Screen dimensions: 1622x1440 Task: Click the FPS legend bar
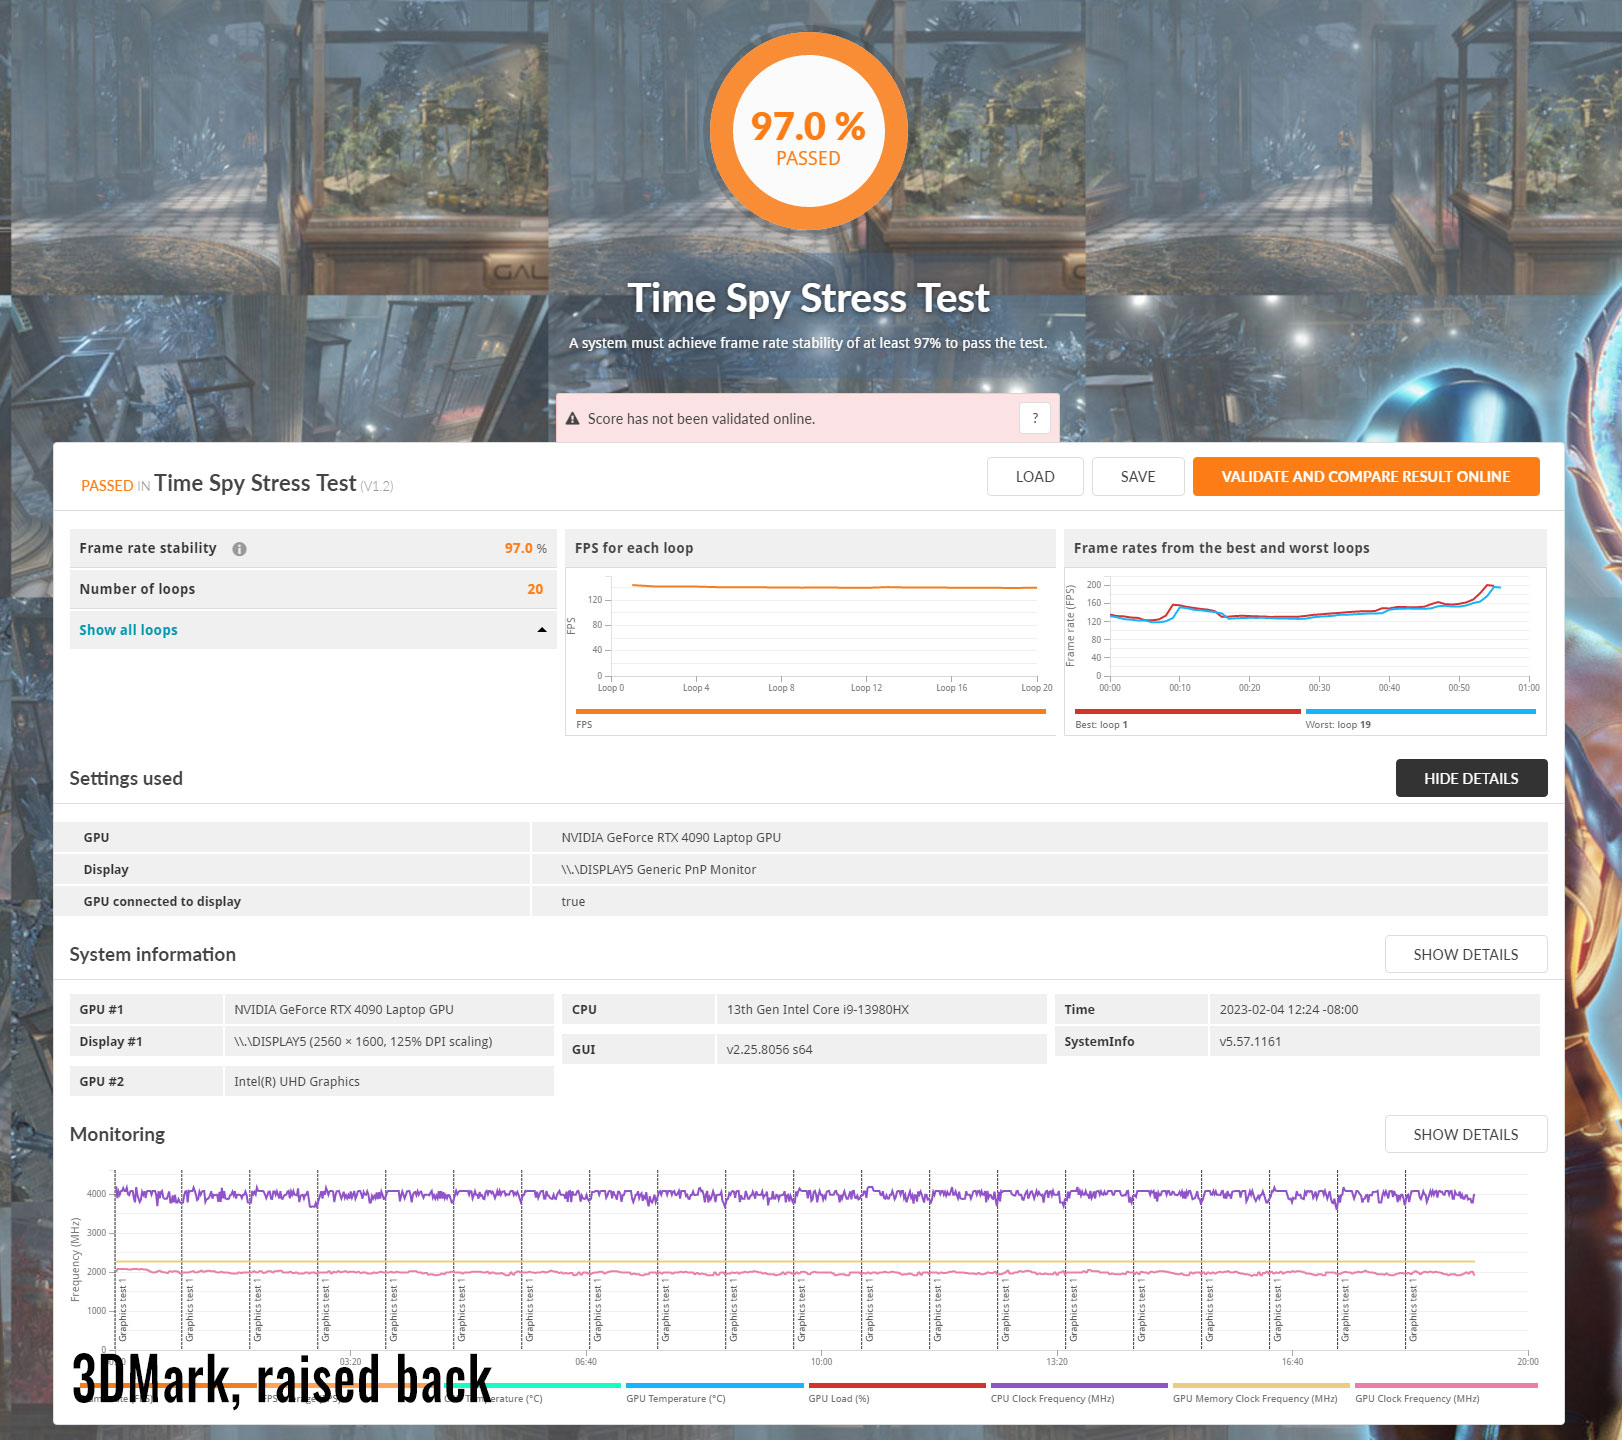click(x=811, y=712)
